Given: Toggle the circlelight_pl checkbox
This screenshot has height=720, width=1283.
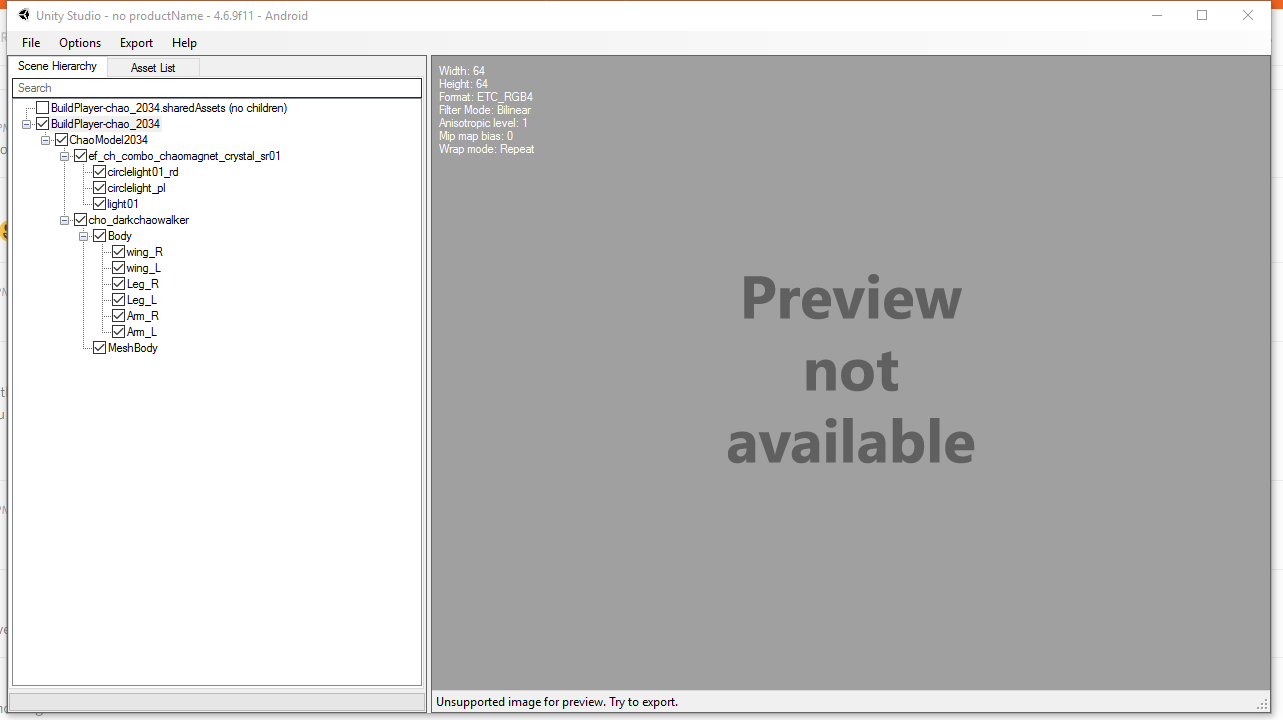Looking at the screenshot, I should pyautogui.click(x=99, y=188).
